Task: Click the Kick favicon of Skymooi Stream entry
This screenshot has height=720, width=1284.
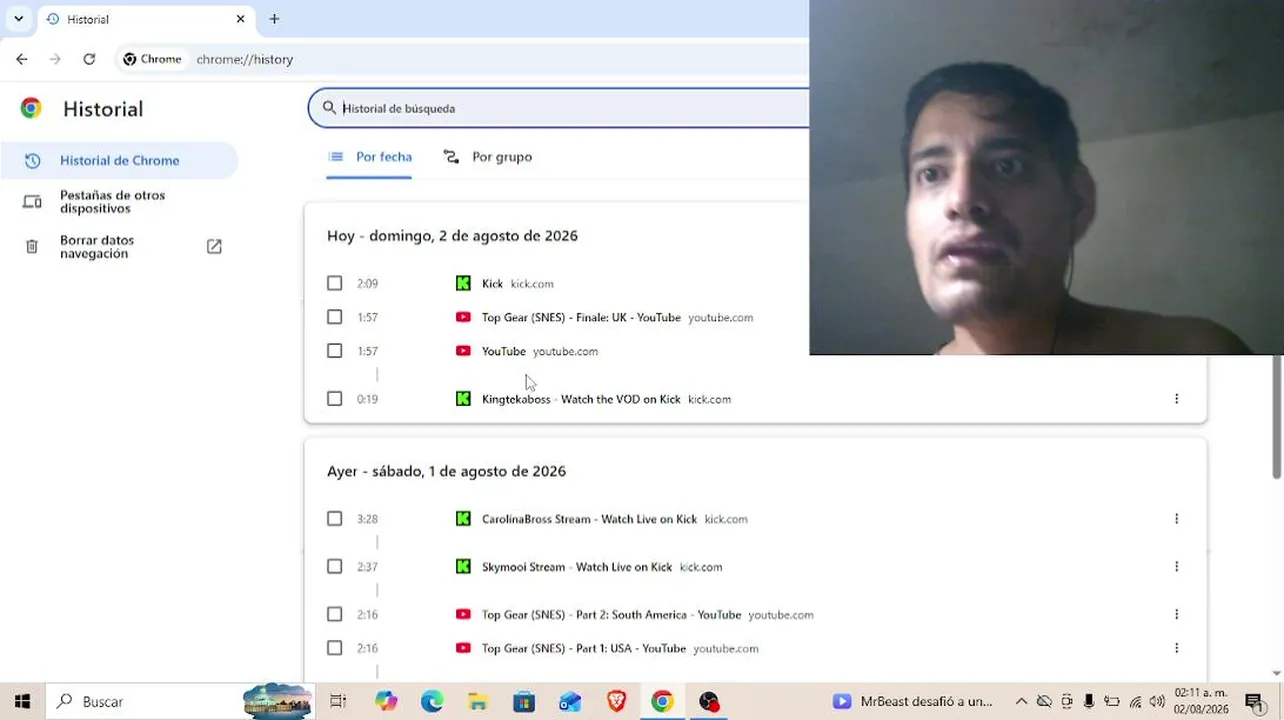Action: pyautogui.click(x=463, y=567)
